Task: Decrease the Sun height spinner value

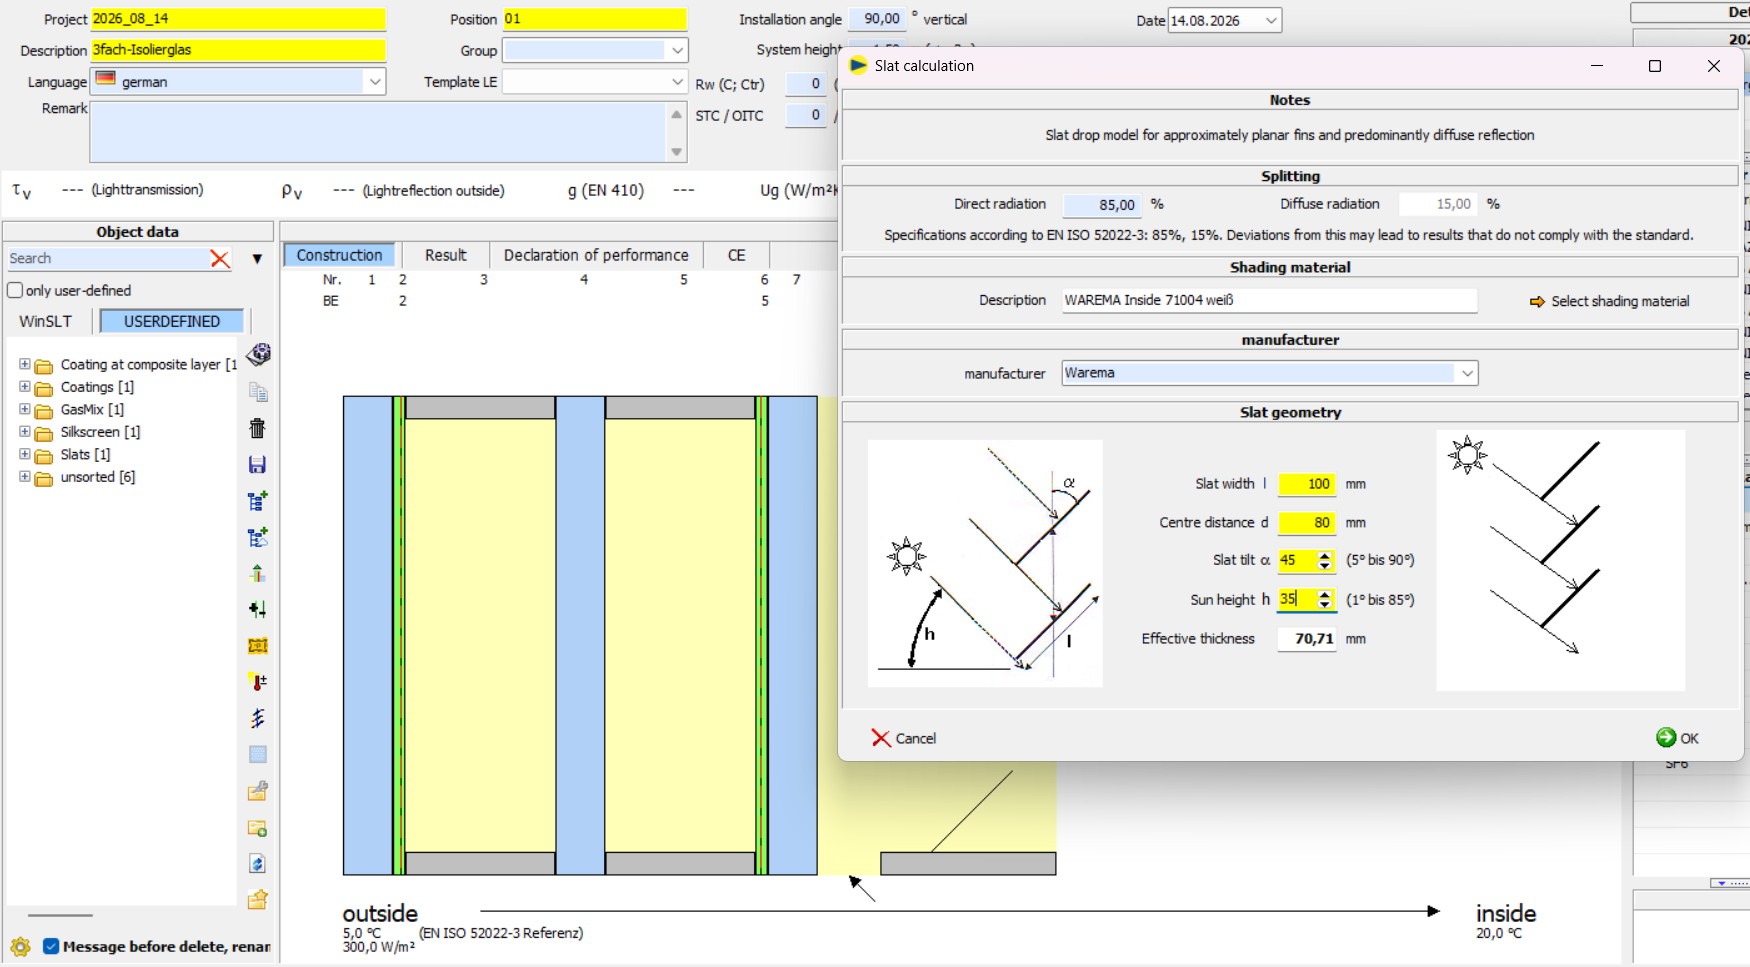Action: [x=1325, y=605]
